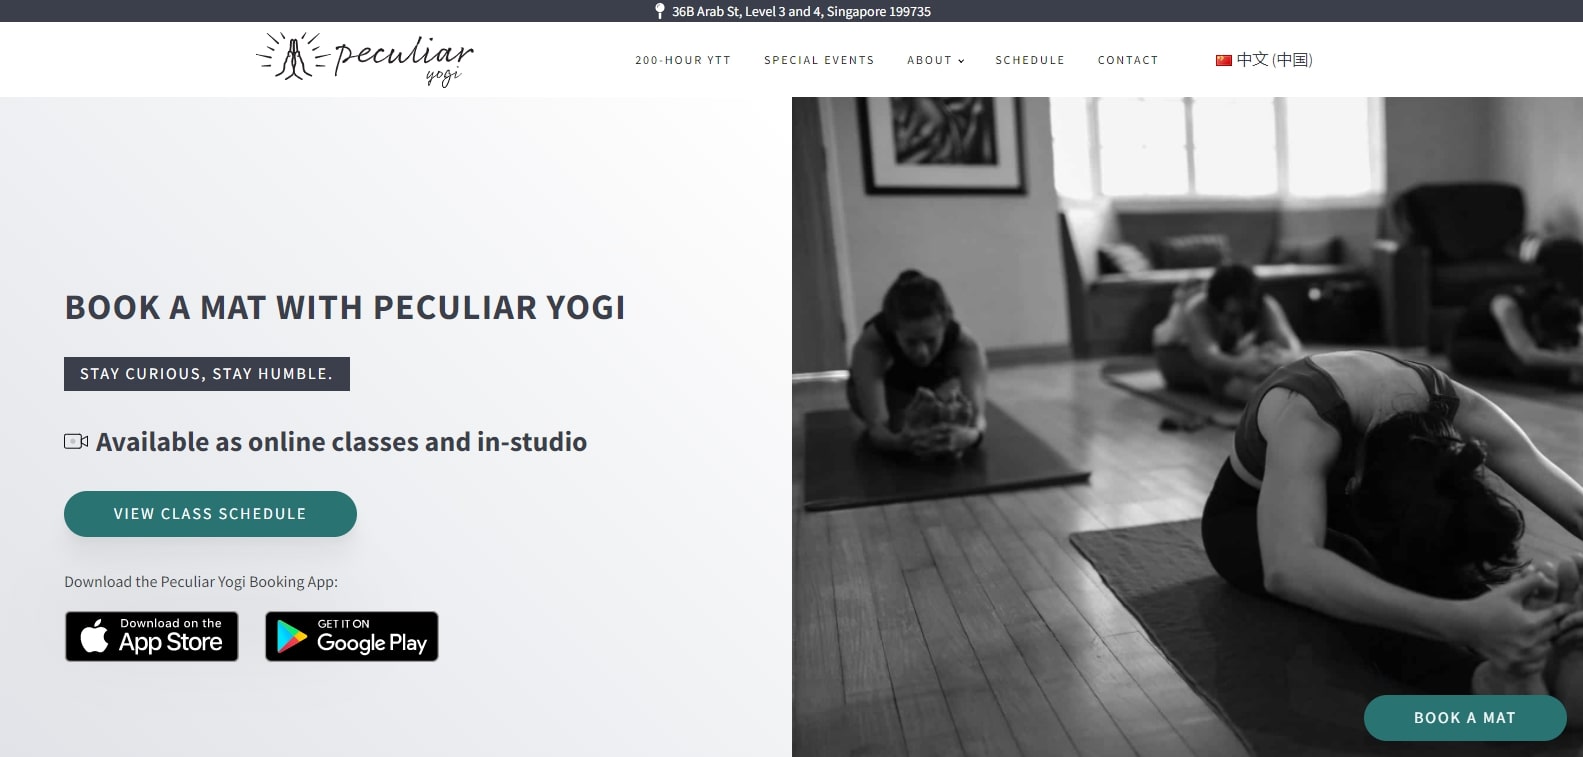
Task: Click the 36B Arab St address text
Action: click(x=801, y=11)
